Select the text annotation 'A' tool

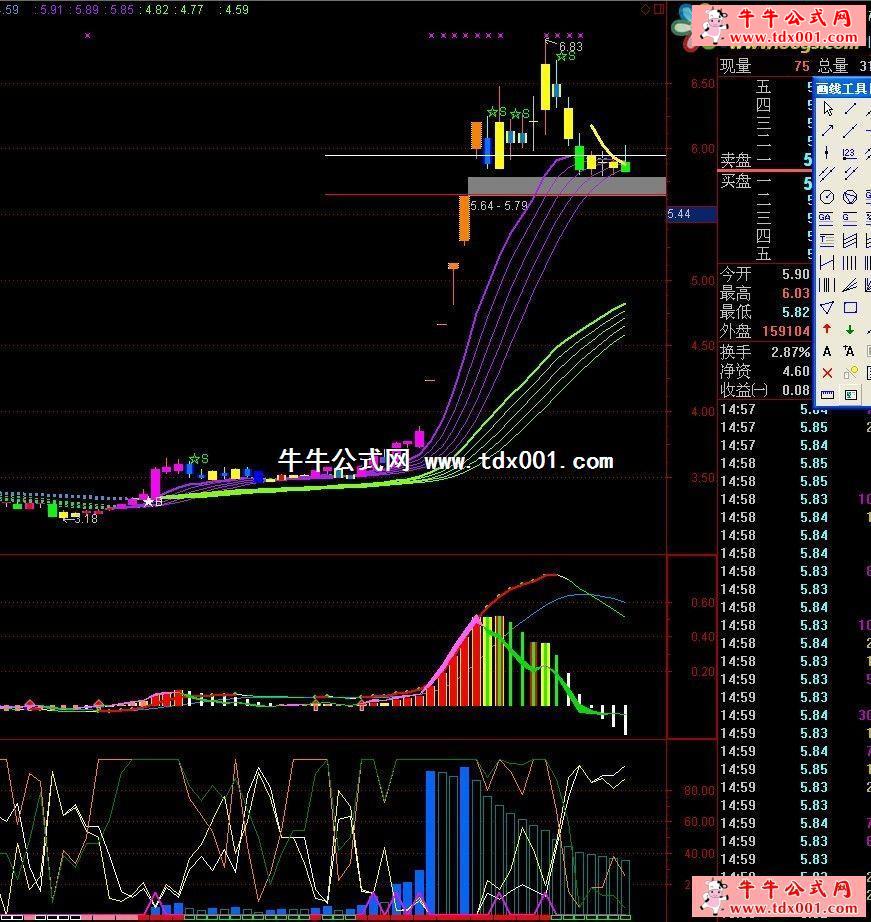pos(827,351)
